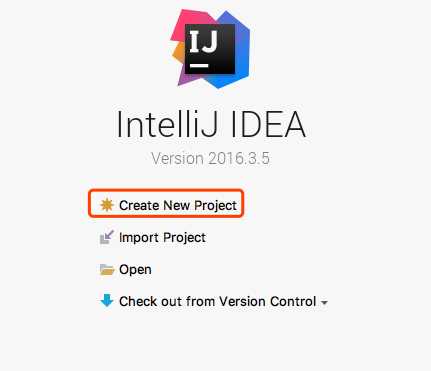The height and width of the screenshot is (371, 431).
Task: Click the white underscore bar in logo
Action: (x=199, y=66)
